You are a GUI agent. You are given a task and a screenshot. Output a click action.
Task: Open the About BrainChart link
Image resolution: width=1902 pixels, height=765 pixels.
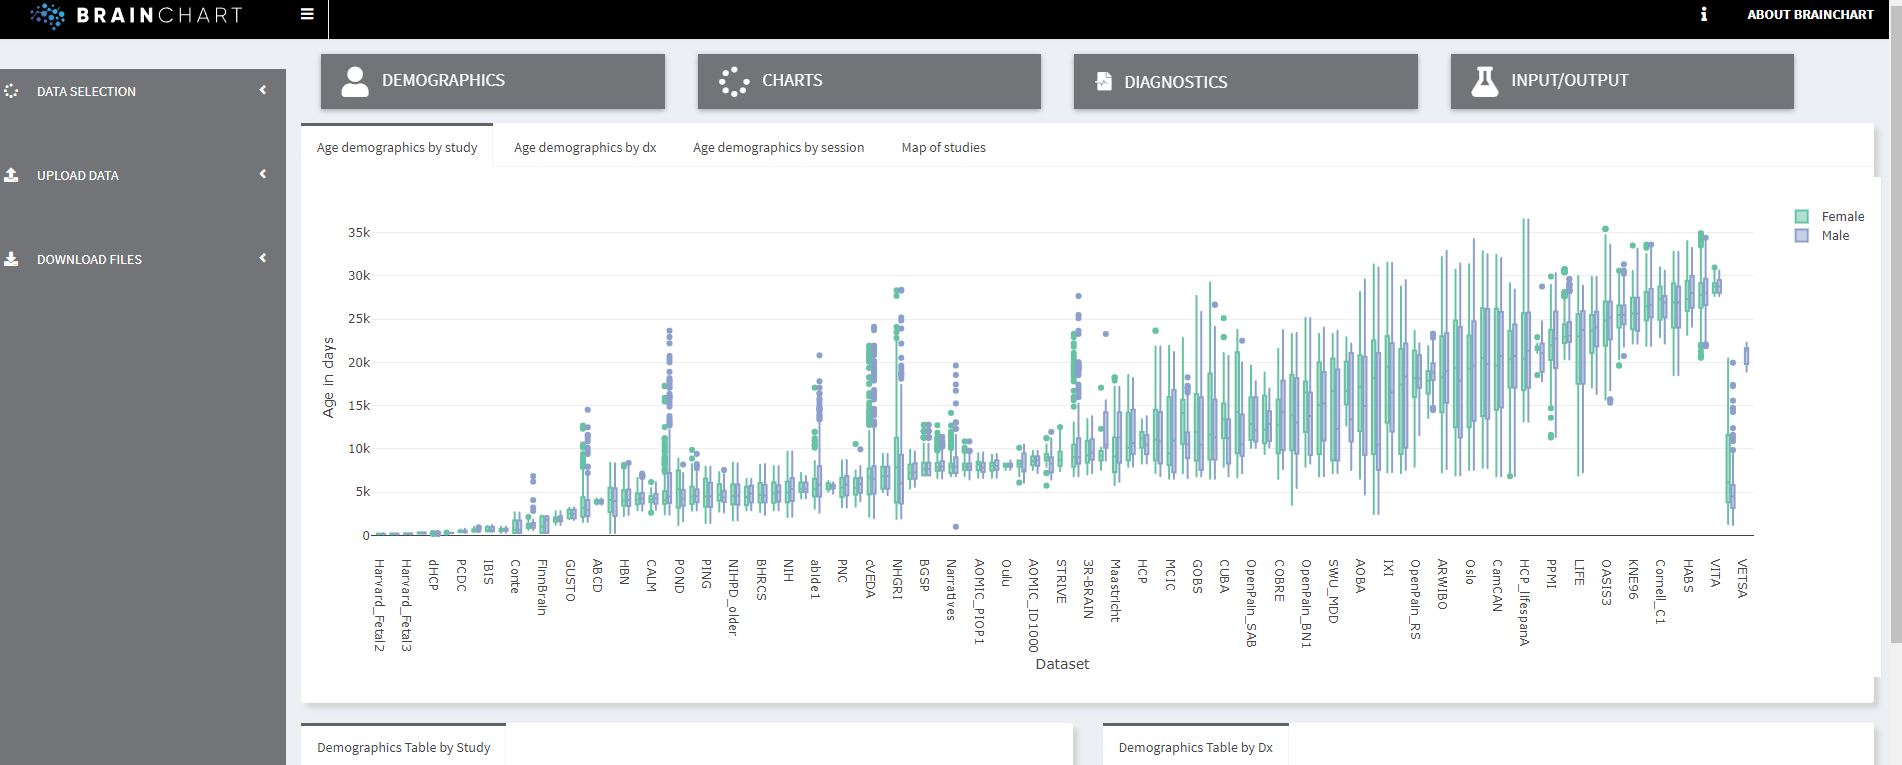[1809, 15]
